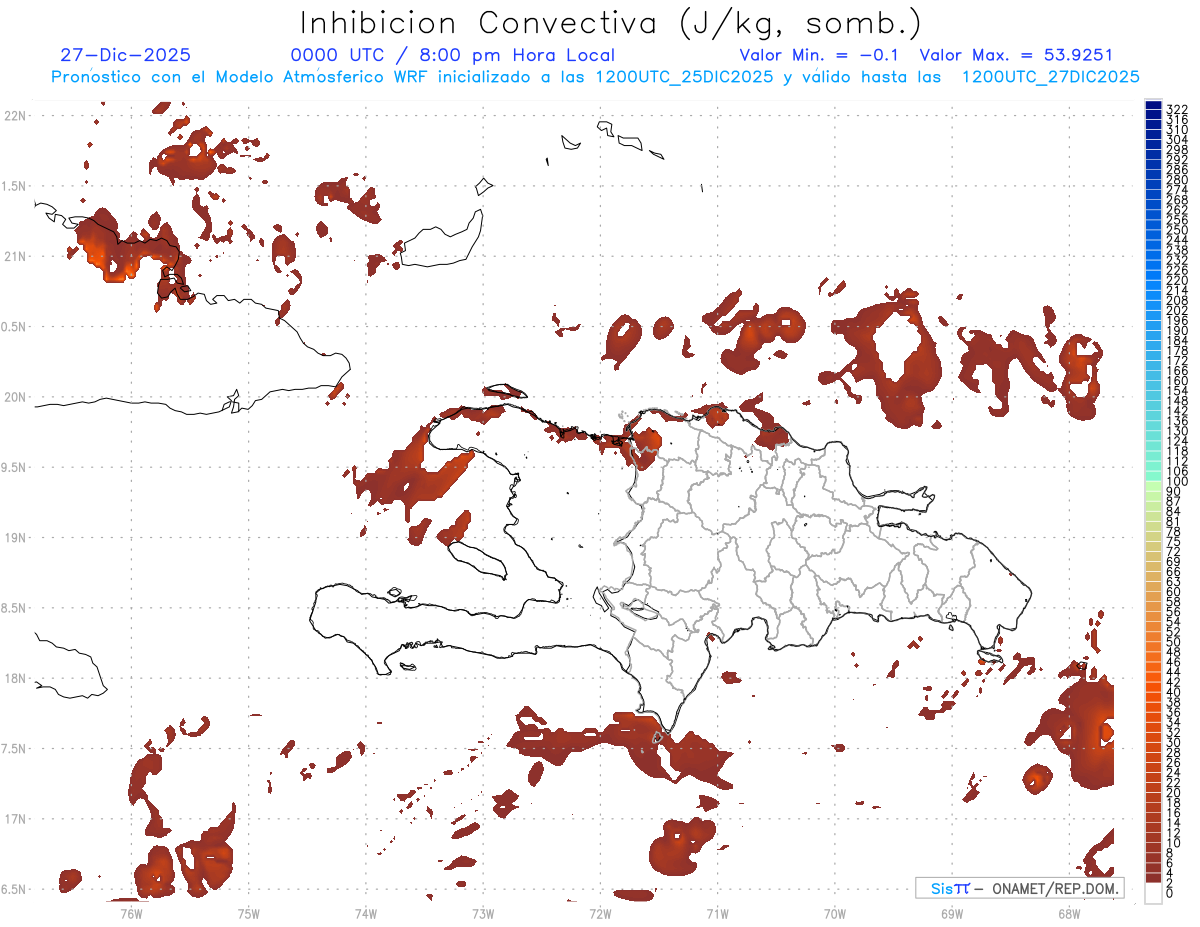Select the 'Valor Max. = 53.9251' readout
This screenshot has width=1200, height=927.
click(1016, 56)
